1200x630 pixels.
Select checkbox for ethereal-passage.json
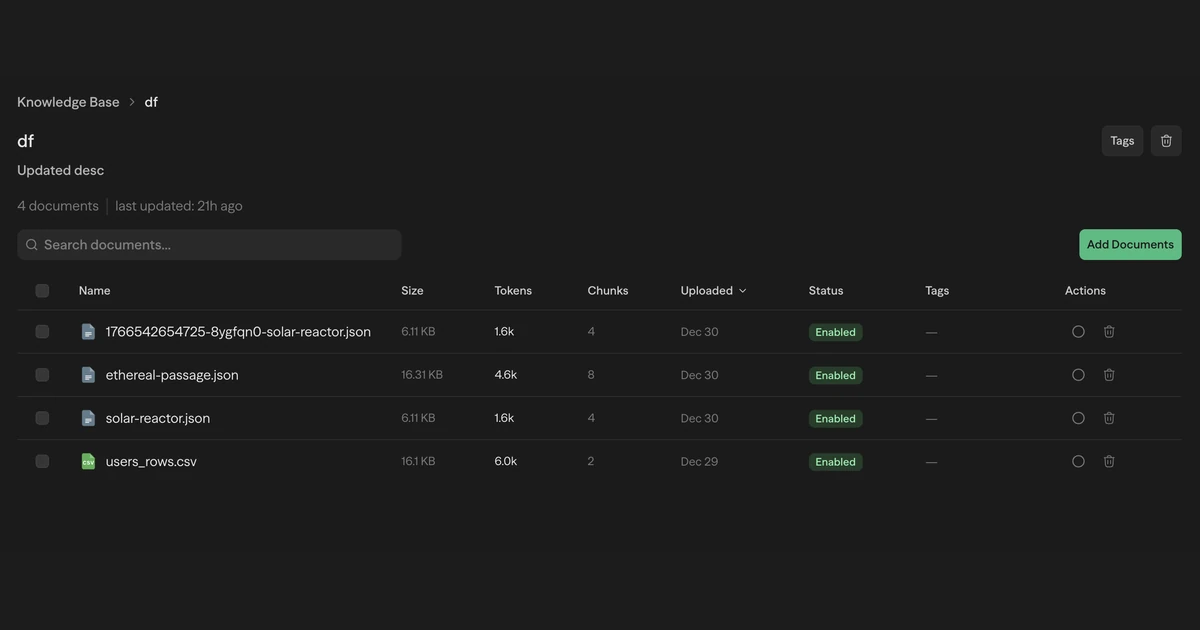pos(42,374)
